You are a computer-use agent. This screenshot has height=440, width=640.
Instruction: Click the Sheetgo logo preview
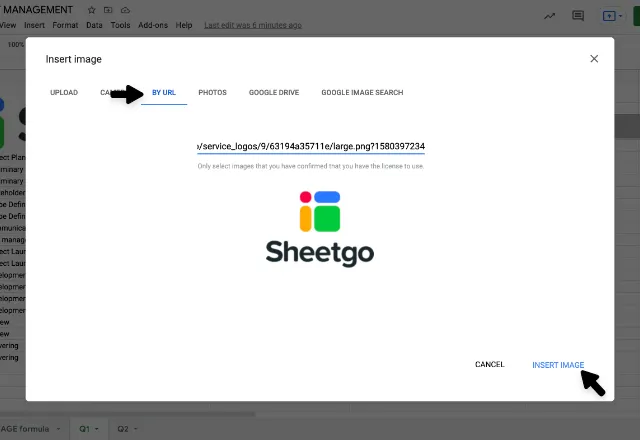pyautogui.click(x=320, y=229)
